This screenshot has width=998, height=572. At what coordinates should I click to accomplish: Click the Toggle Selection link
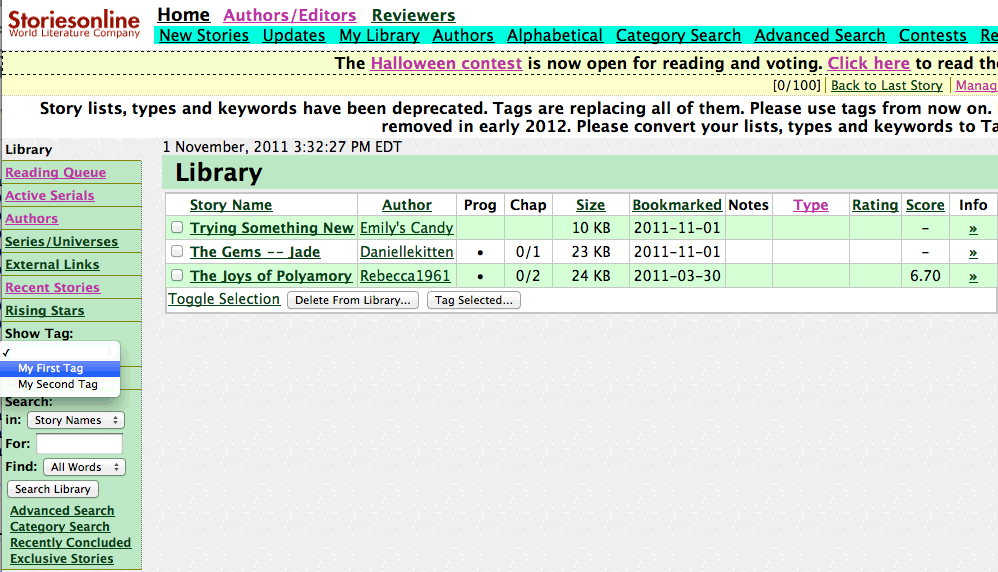click(x=224, y=299)
